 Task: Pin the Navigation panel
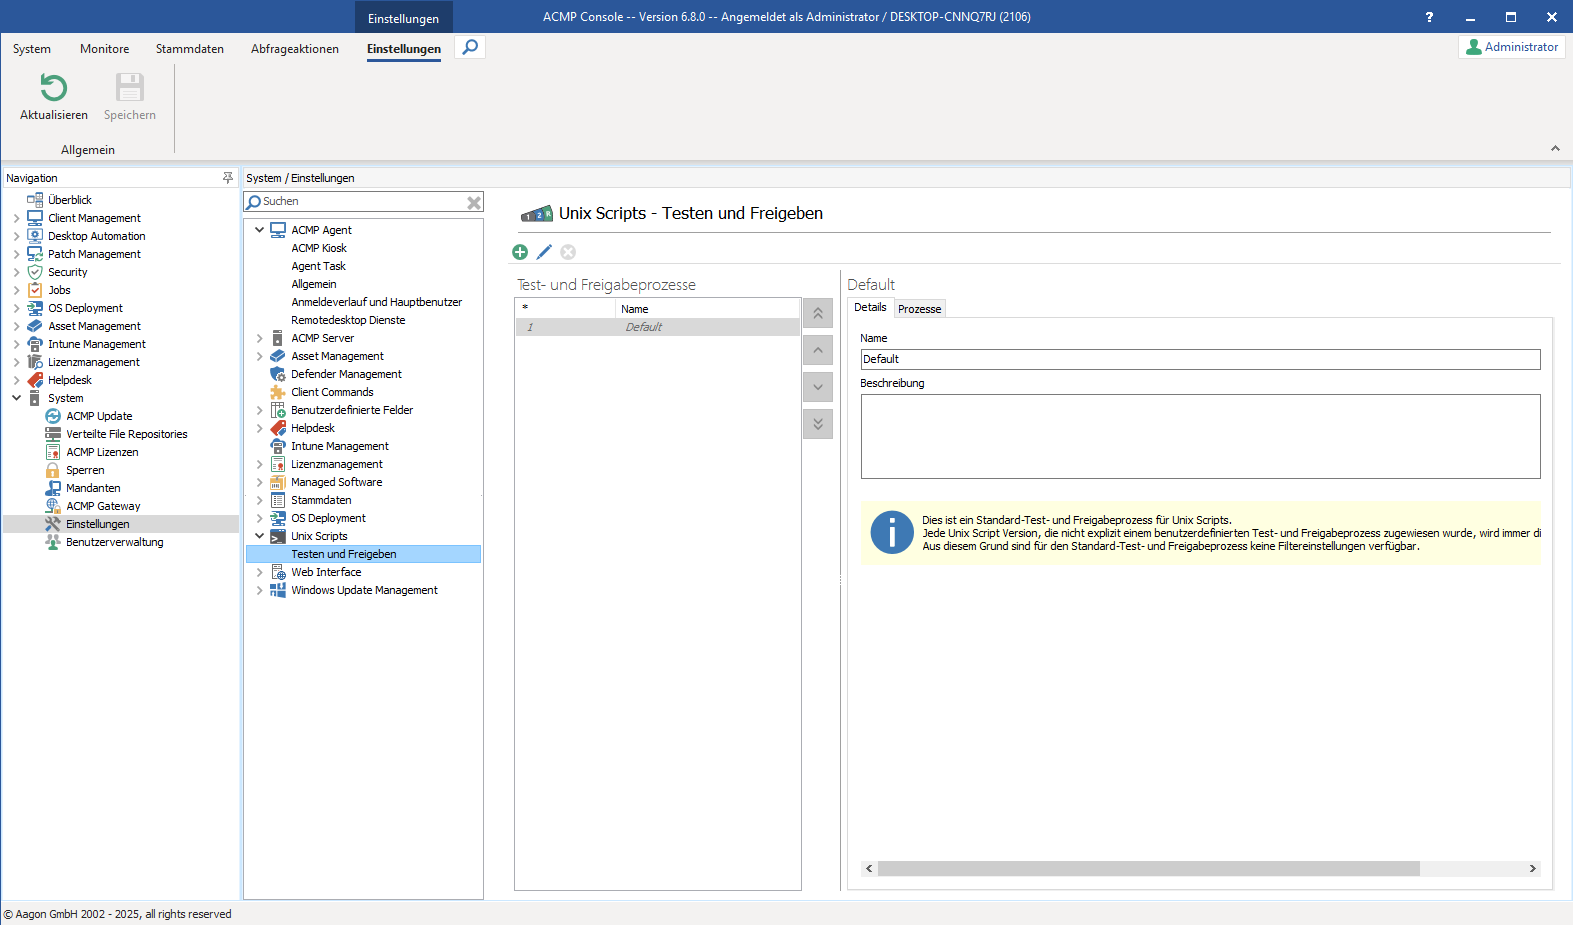tap(228, 178)
